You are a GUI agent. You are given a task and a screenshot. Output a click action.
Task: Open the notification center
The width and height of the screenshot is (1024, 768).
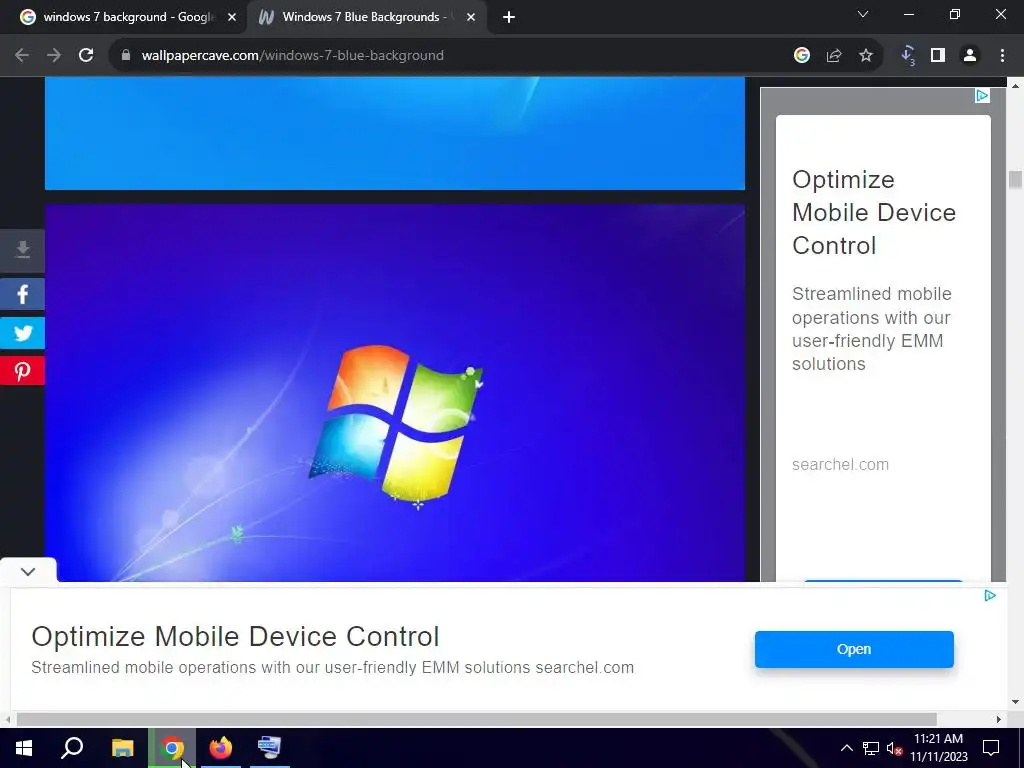(991, 748)
